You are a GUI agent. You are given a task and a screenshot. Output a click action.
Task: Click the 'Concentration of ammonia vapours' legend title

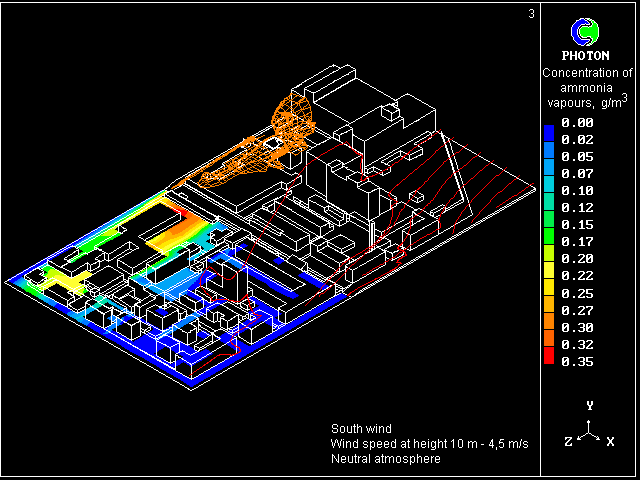587,87
